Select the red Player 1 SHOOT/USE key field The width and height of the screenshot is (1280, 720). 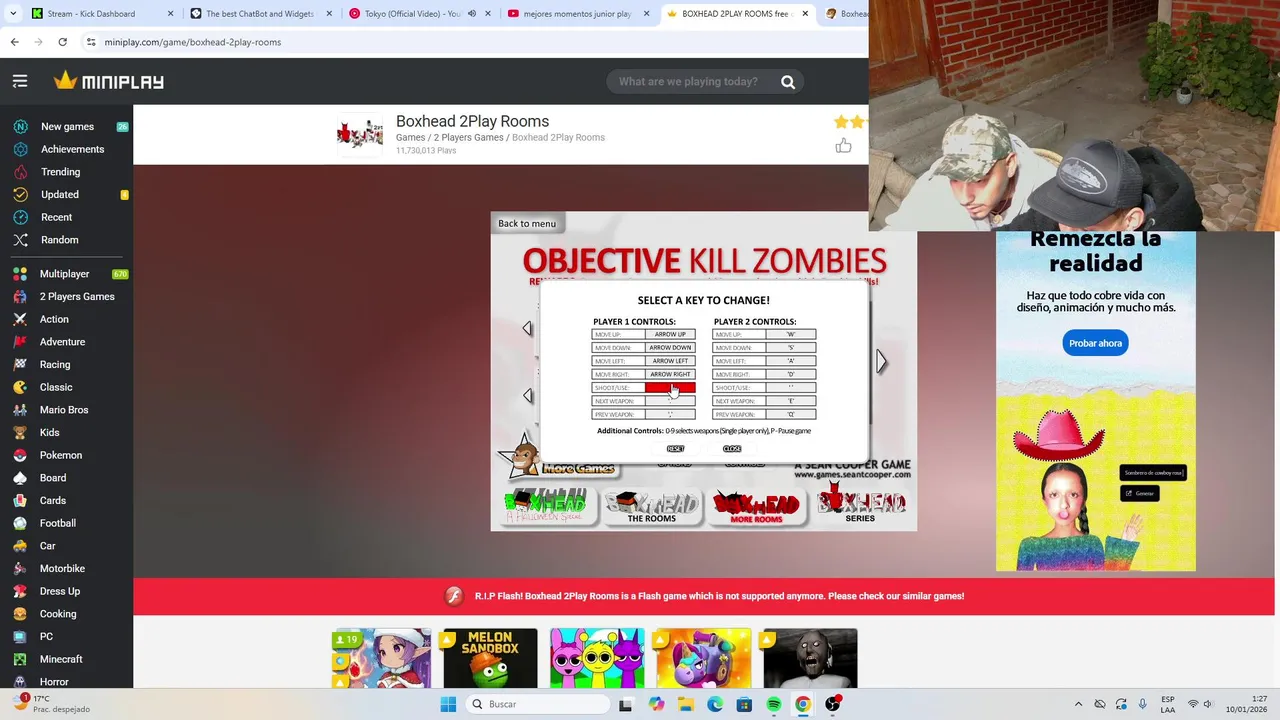670,388
